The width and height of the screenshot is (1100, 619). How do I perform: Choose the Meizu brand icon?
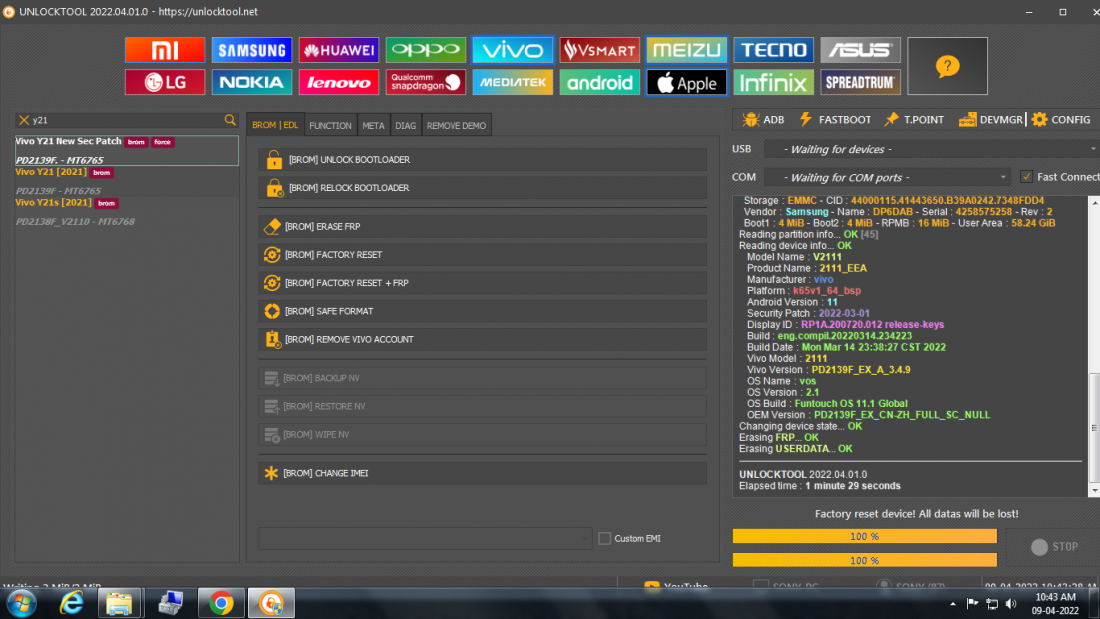pos(687,50)
